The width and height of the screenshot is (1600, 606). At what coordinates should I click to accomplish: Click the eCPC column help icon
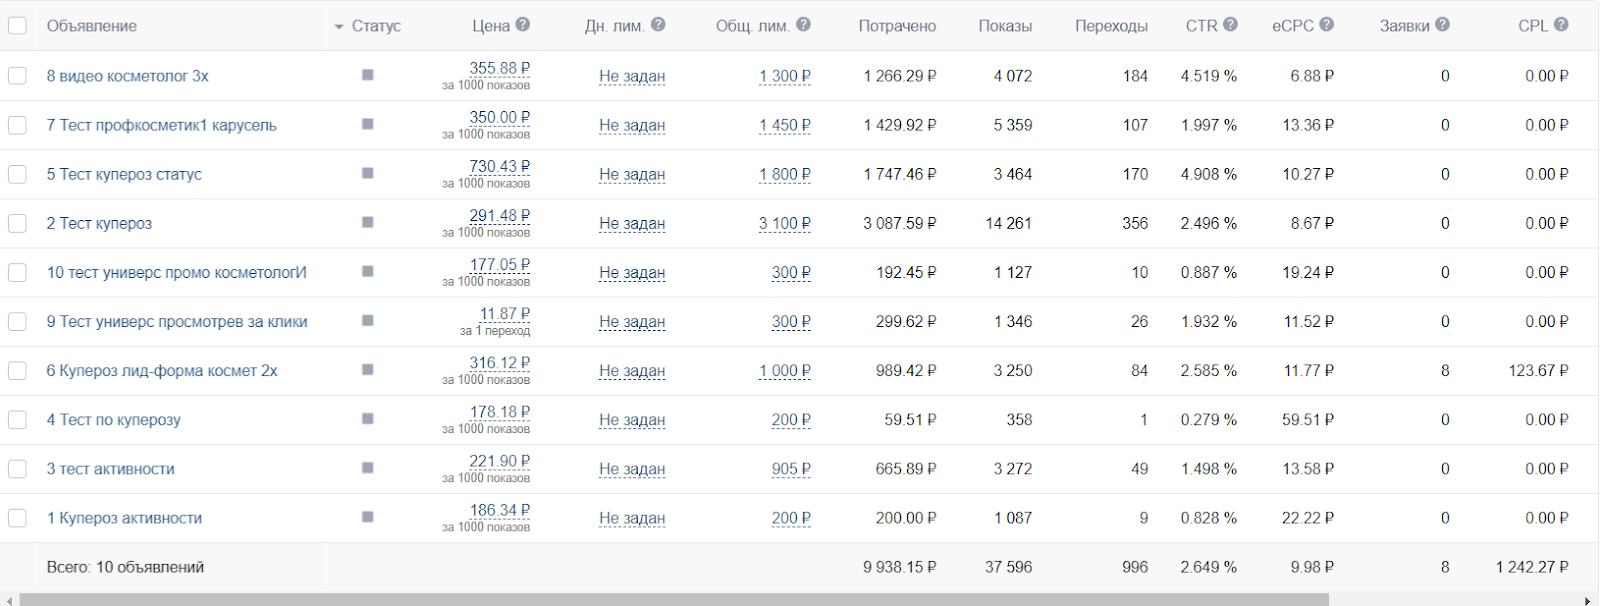(x=1326, y=25)
